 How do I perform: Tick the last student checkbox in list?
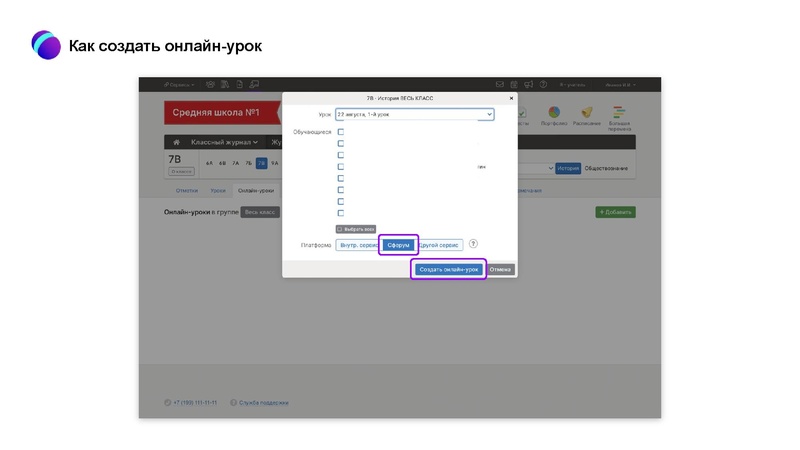[341, 213]
